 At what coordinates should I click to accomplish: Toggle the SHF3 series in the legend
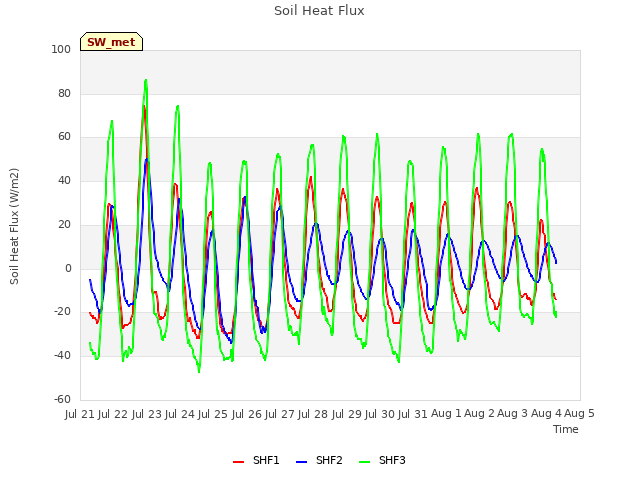[382, 460]
